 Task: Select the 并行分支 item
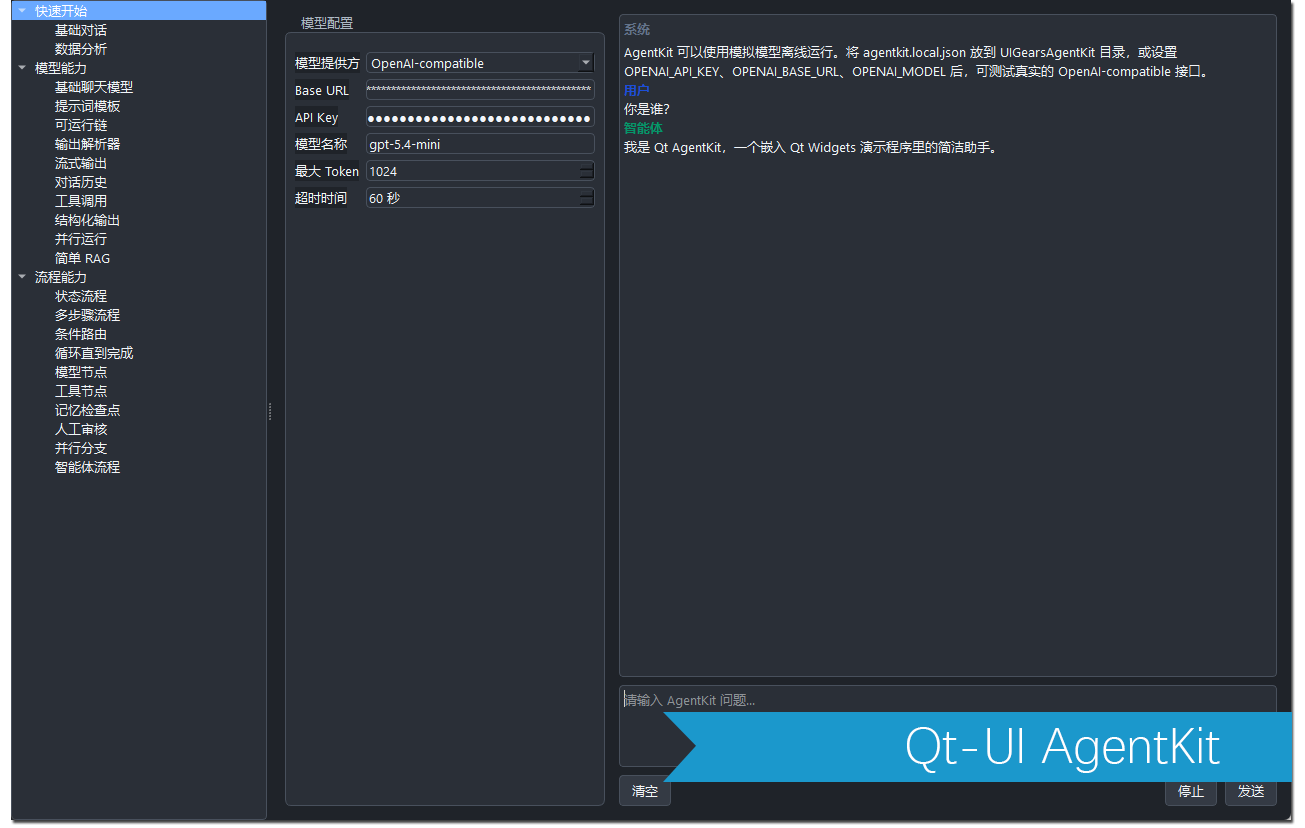81,448
